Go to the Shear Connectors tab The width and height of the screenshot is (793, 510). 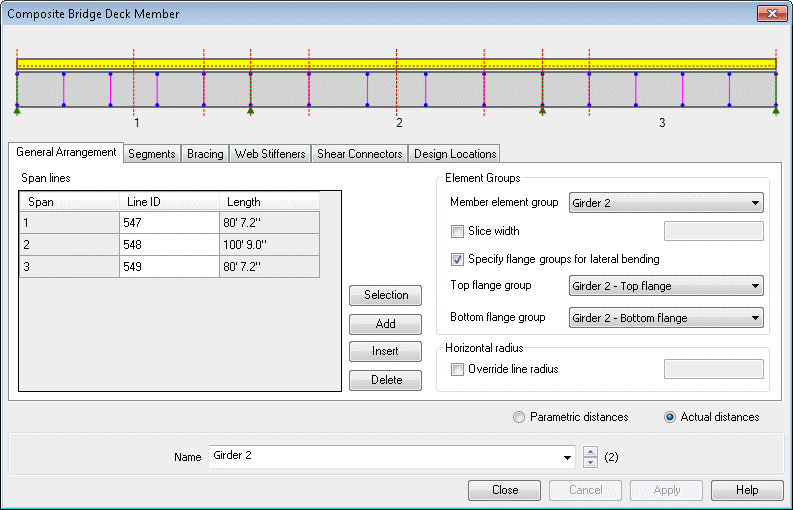tap(359, 154)
